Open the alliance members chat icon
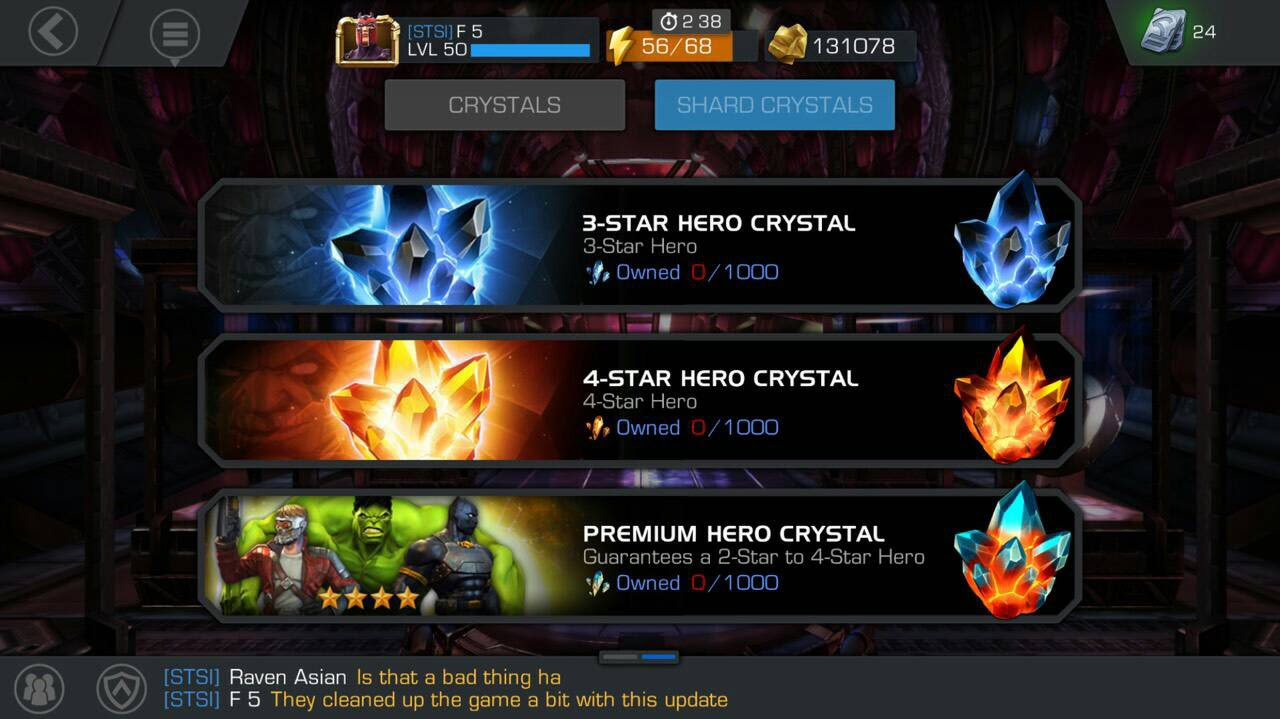 [40, 688]
